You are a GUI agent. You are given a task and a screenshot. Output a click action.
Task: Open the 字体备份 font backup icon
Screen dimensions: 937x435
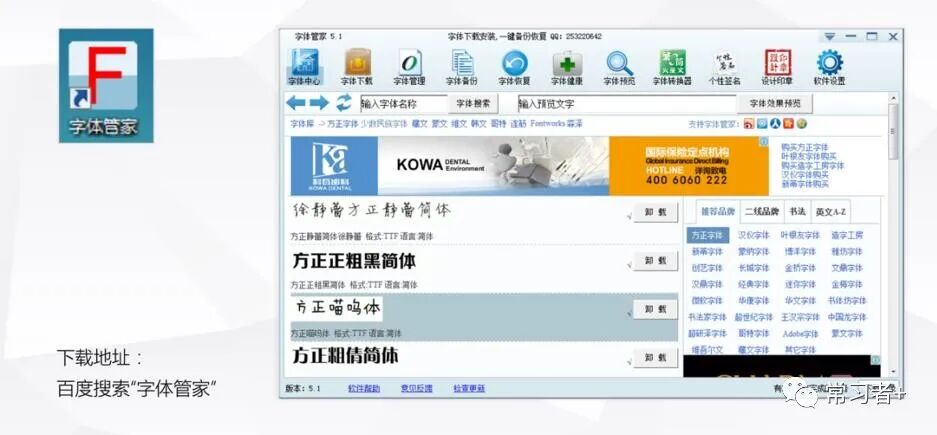point(462,68)
